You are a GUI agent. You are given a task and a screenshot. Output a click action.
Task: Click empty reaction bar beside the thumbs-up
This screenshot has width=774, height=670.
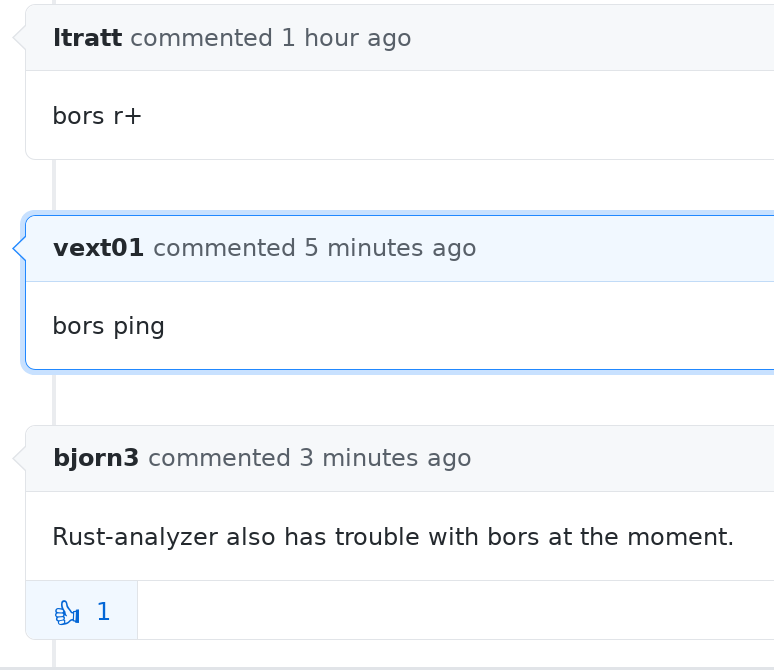[x=450, y=610]
